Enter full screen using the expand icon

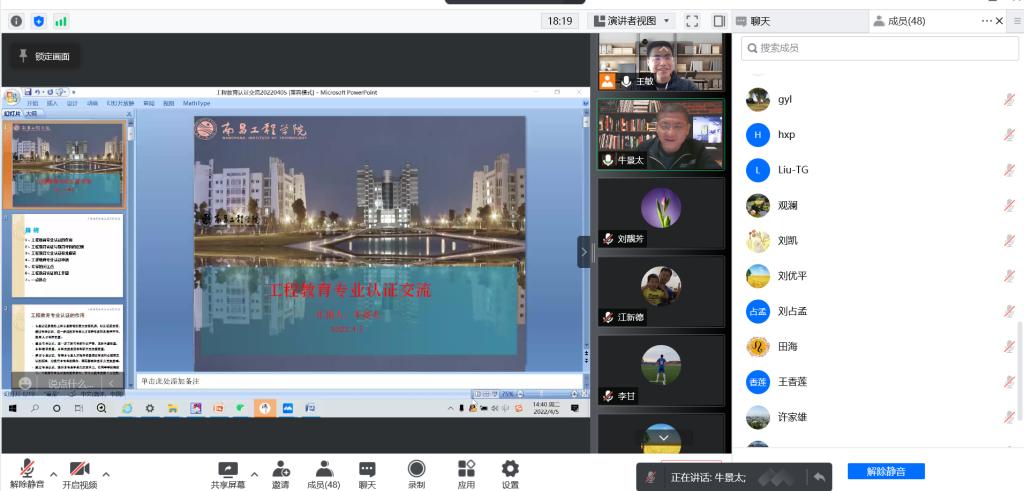point(692,21)
